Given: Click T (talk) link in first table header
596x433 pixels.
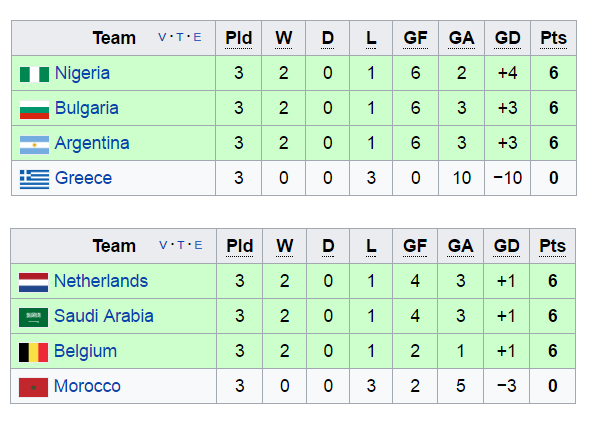Looking at the screenshot, I should pos(180,37).
